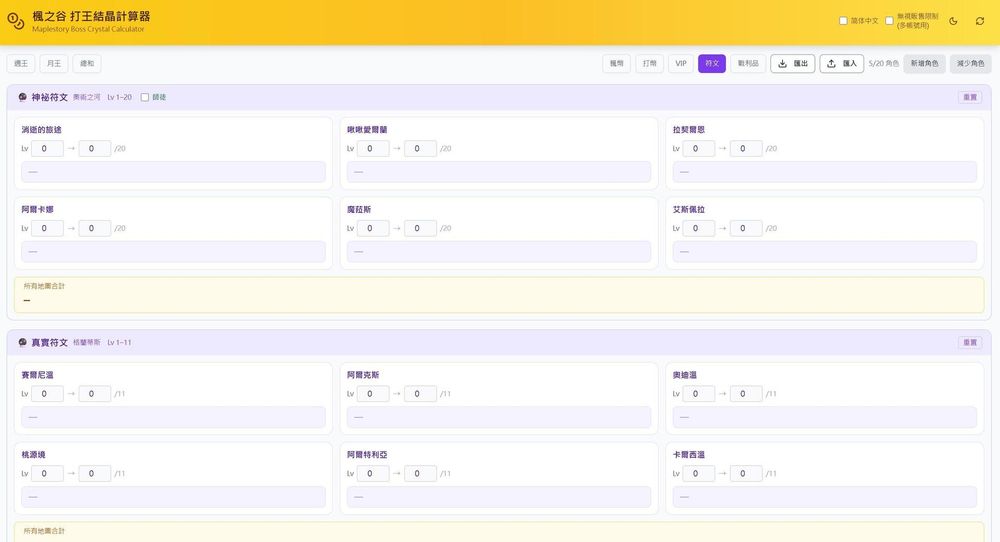
Task: Click the upload icon on the 匯入 button
Action: coord(832,64)
